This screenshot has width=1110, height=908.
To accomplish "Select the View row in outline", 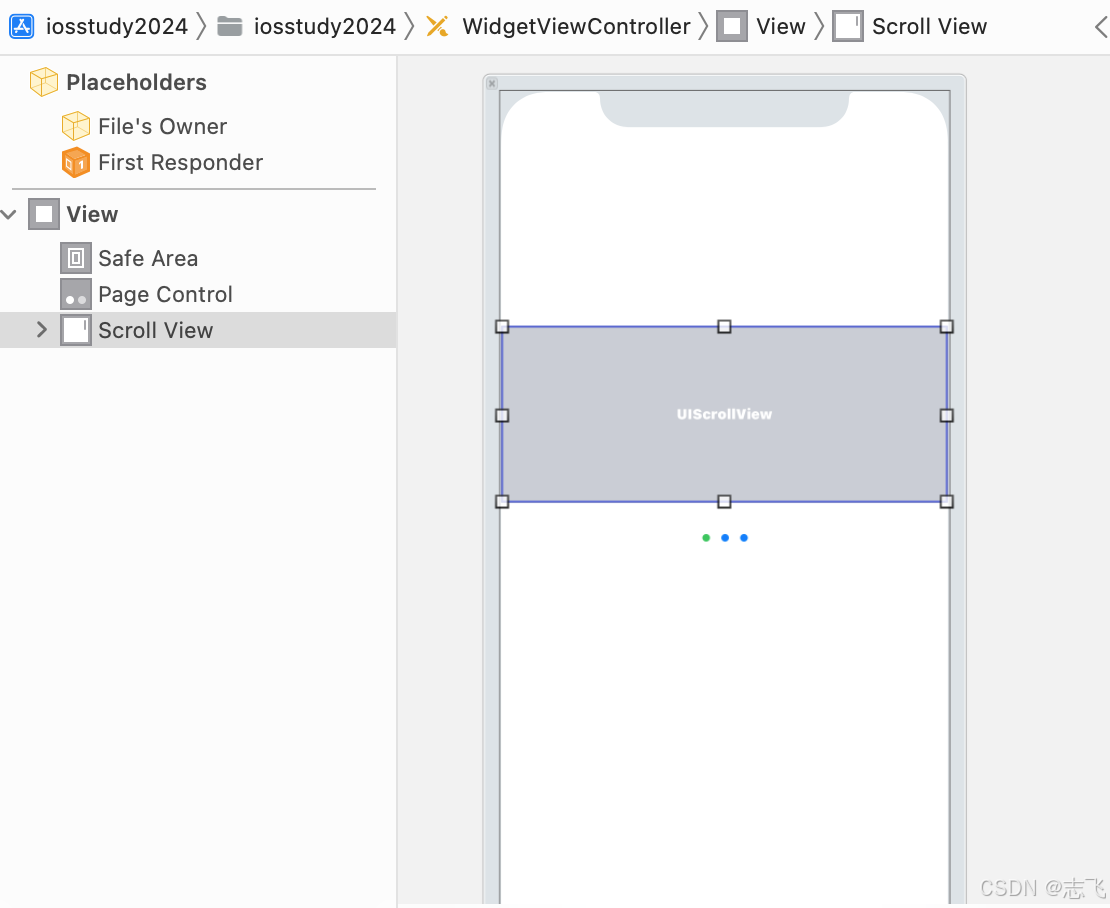I will pyautogui.click(x=198, y=214).
